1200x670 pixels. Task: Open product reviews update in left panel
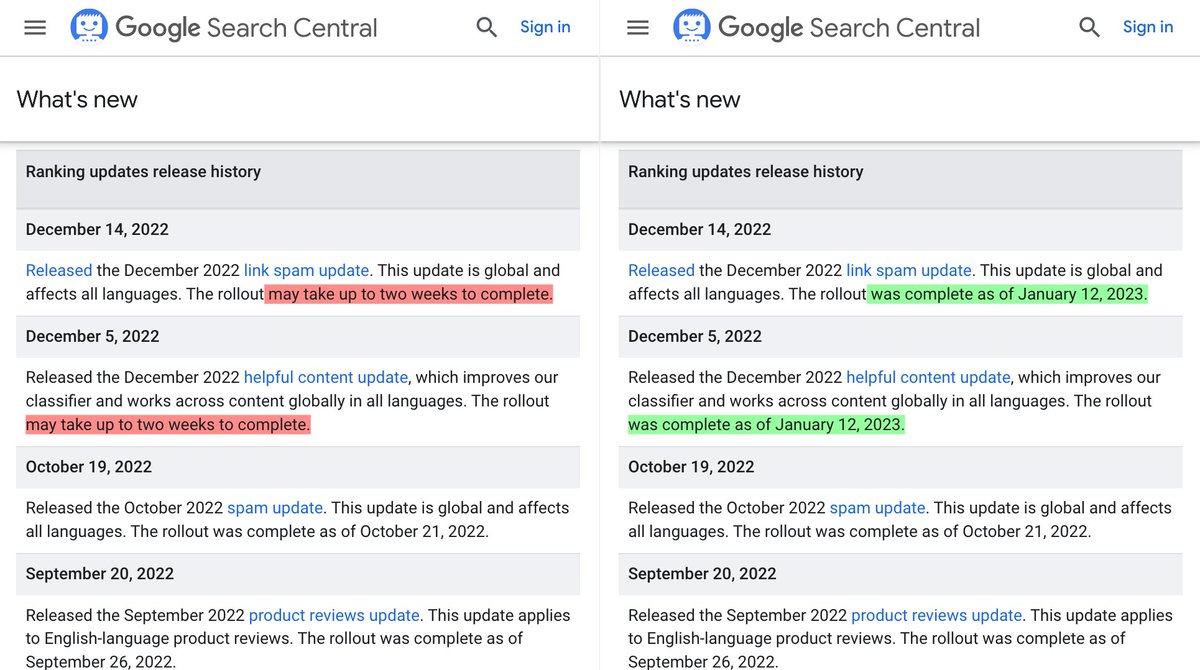coord(334,615)
